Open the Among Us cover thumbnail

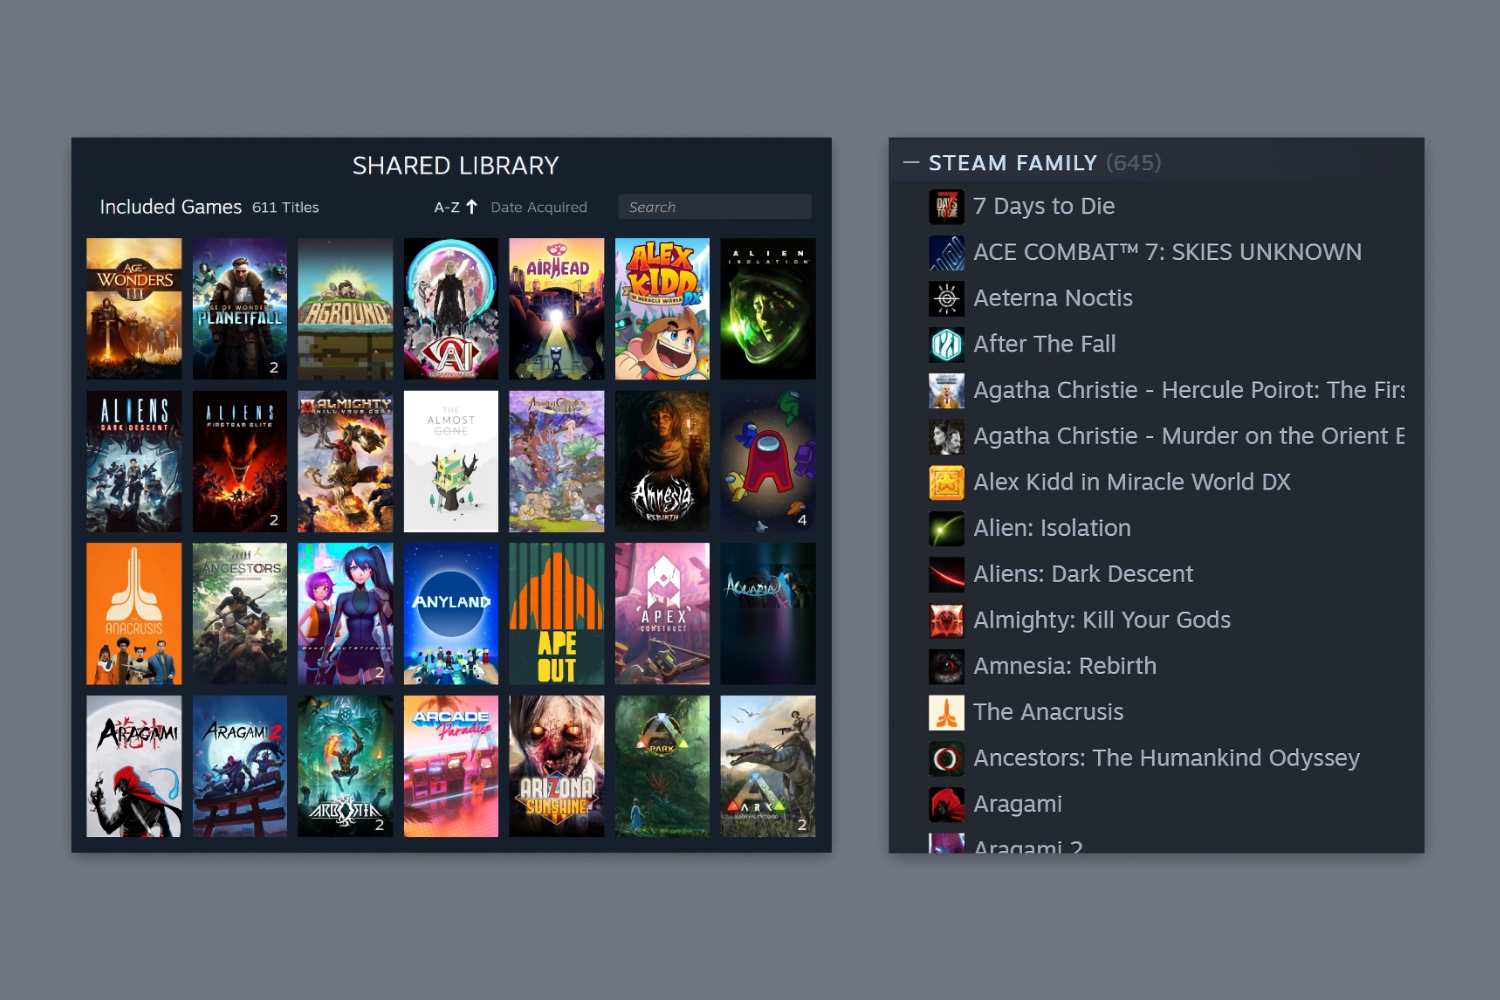pyautogui.click(x=768, y=461)
